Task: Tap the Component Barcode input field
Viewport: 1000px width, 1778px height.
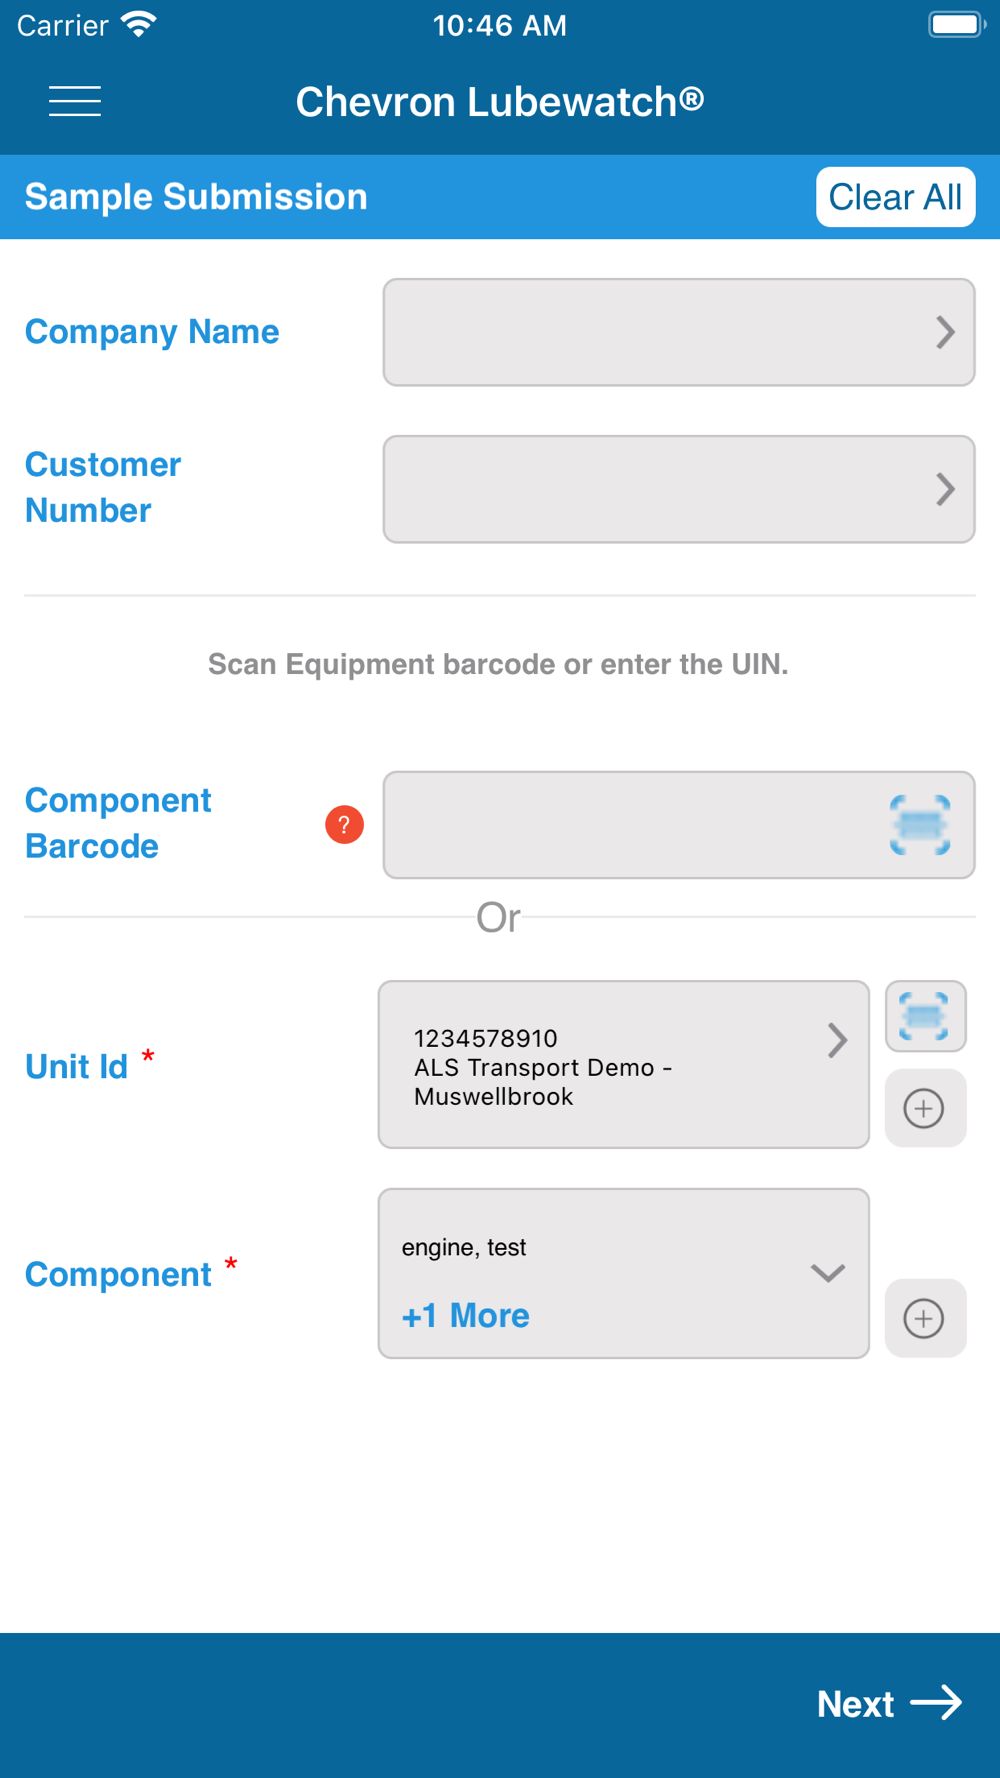Action: click(x=630, y=825)
